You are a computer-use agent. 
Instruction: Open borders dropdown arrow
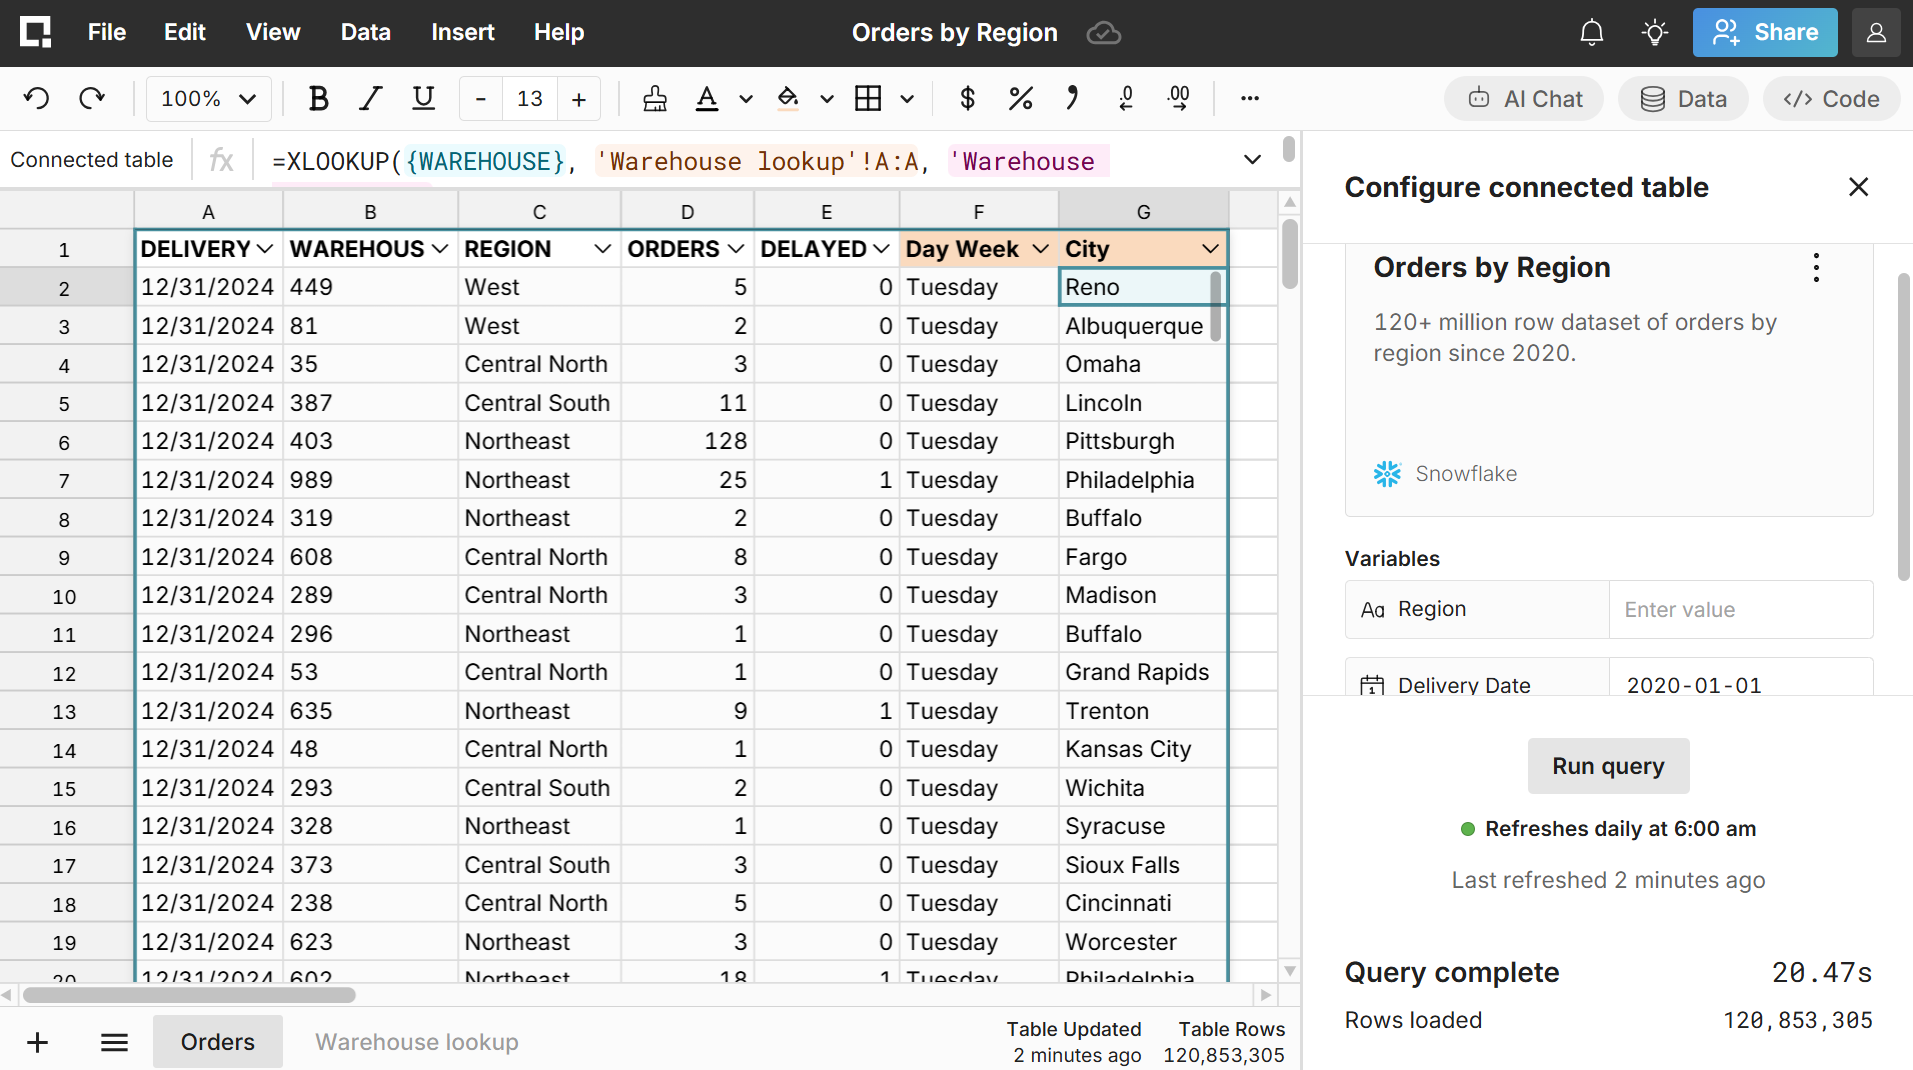907,98
